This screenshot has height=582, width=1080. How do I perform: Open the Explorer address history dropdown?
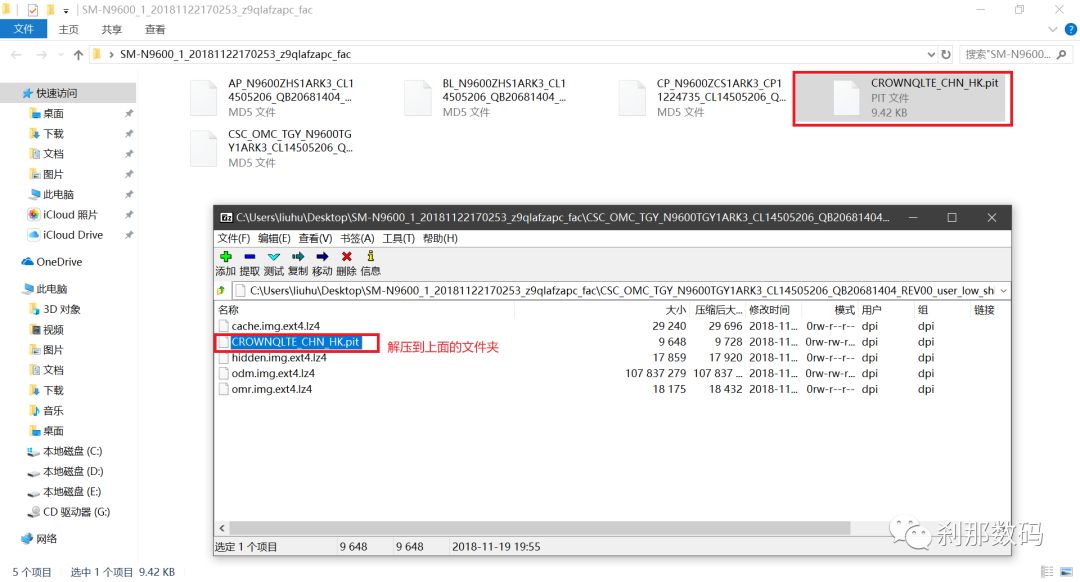pyautogui.click(x=930, y=54)
